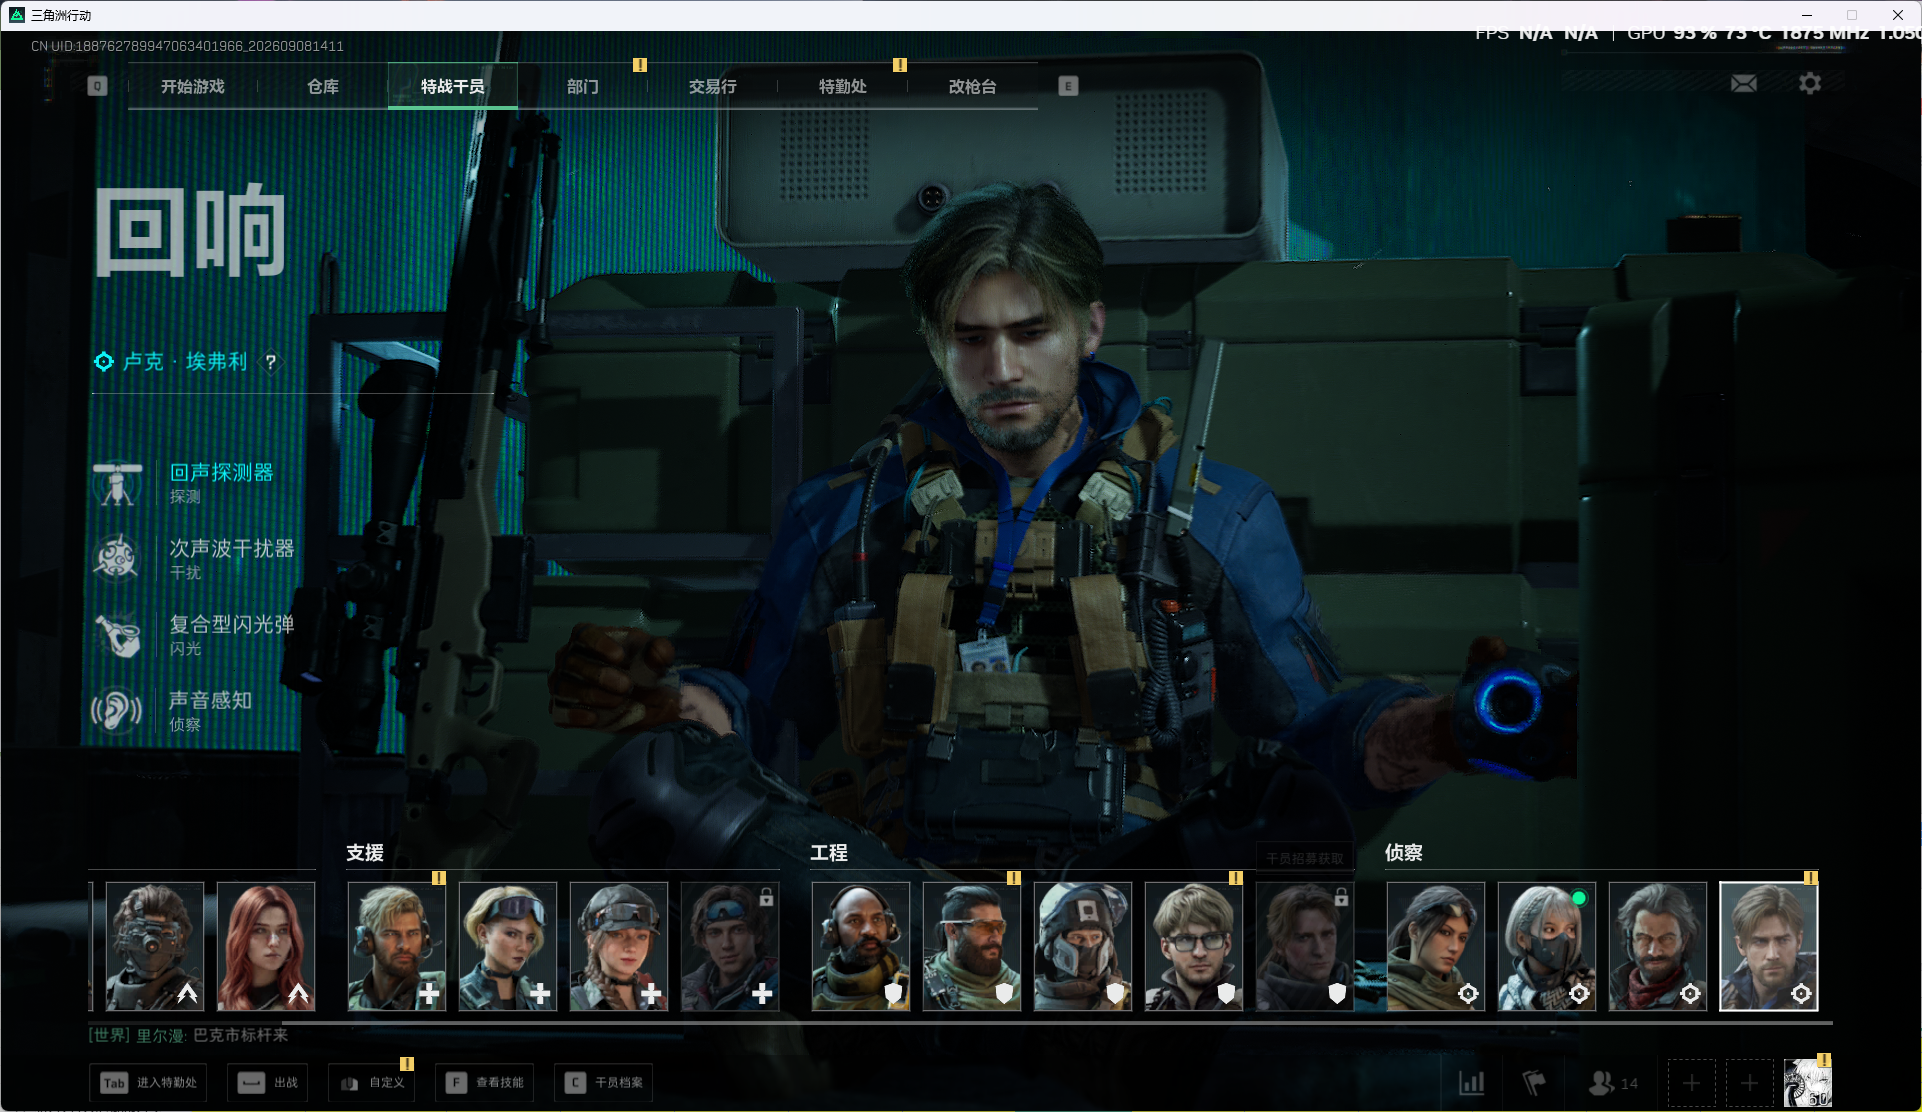Select the masked engineer wearing a helmet

point(1083,946)
